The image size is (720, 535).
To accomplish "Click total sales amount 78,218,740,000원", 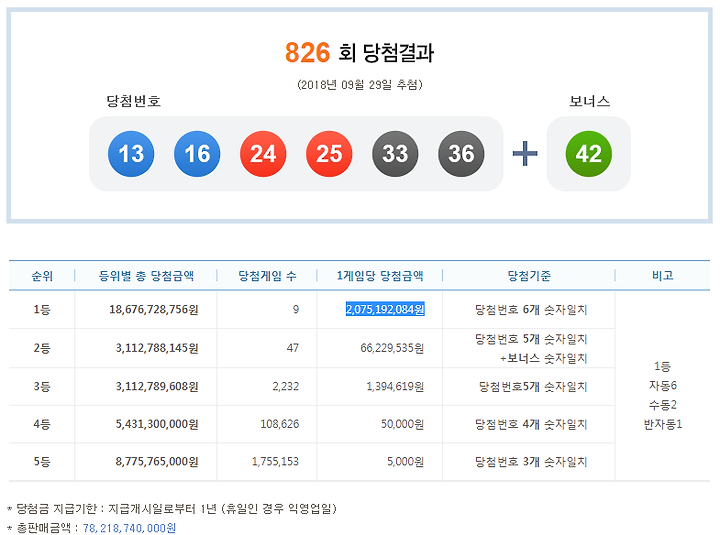I will click(x=129, y=528).
